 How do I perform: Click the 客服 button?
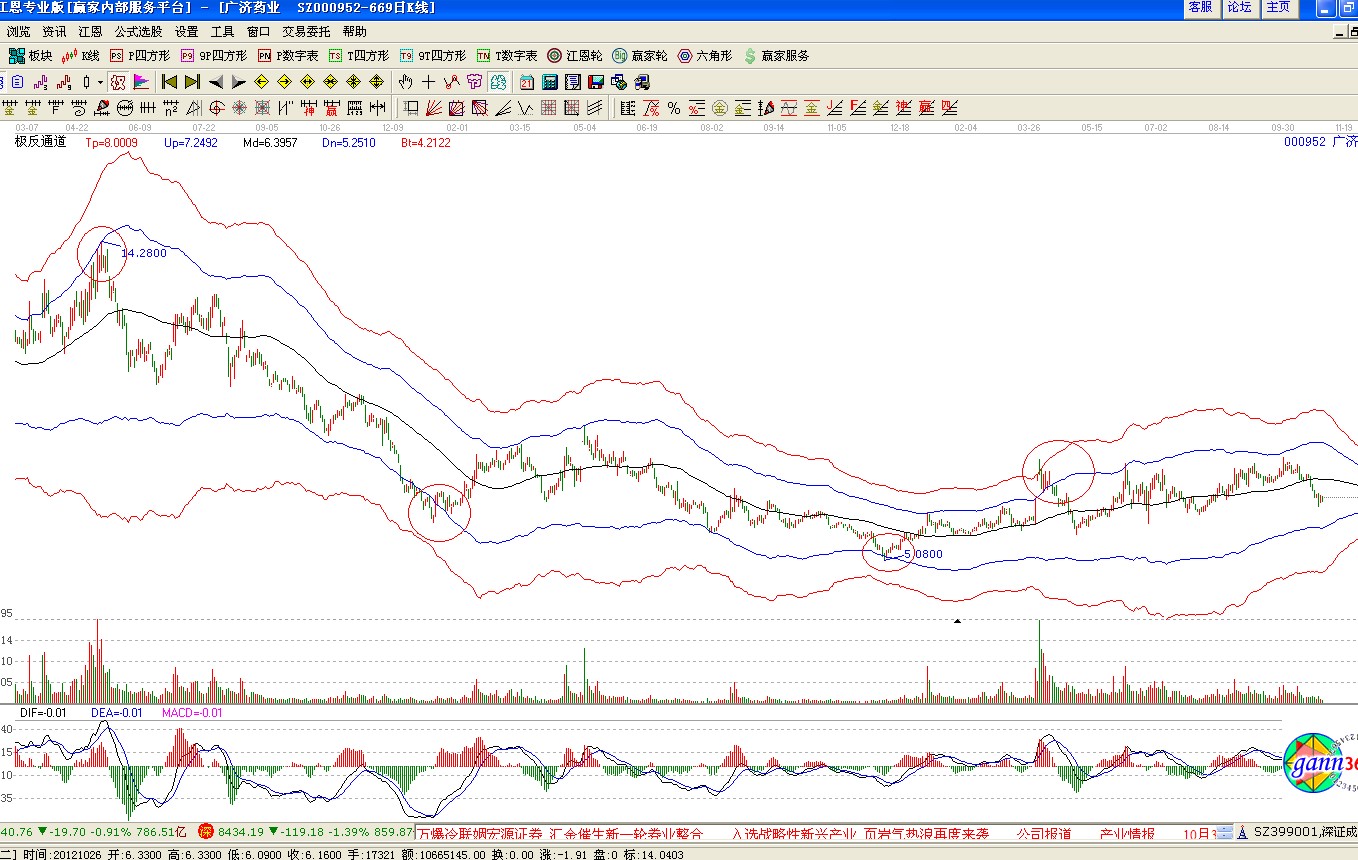[x=1200, y=7]
